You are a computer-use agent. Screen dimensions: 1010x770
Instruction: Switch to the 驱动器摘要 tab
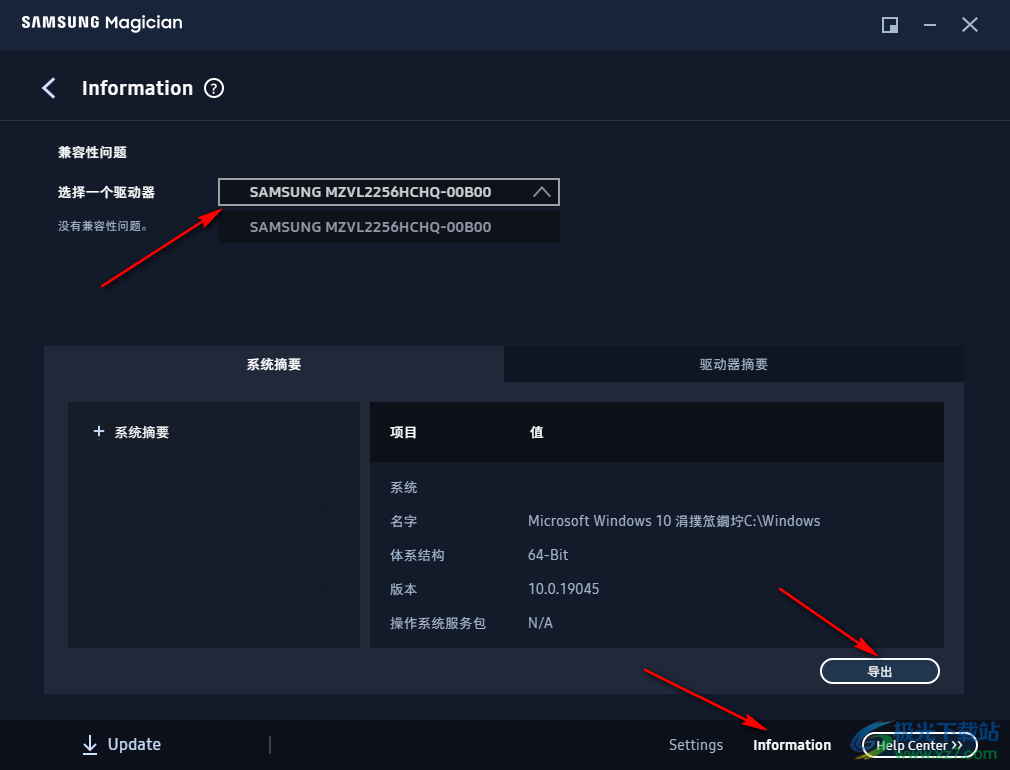point(734,364)
